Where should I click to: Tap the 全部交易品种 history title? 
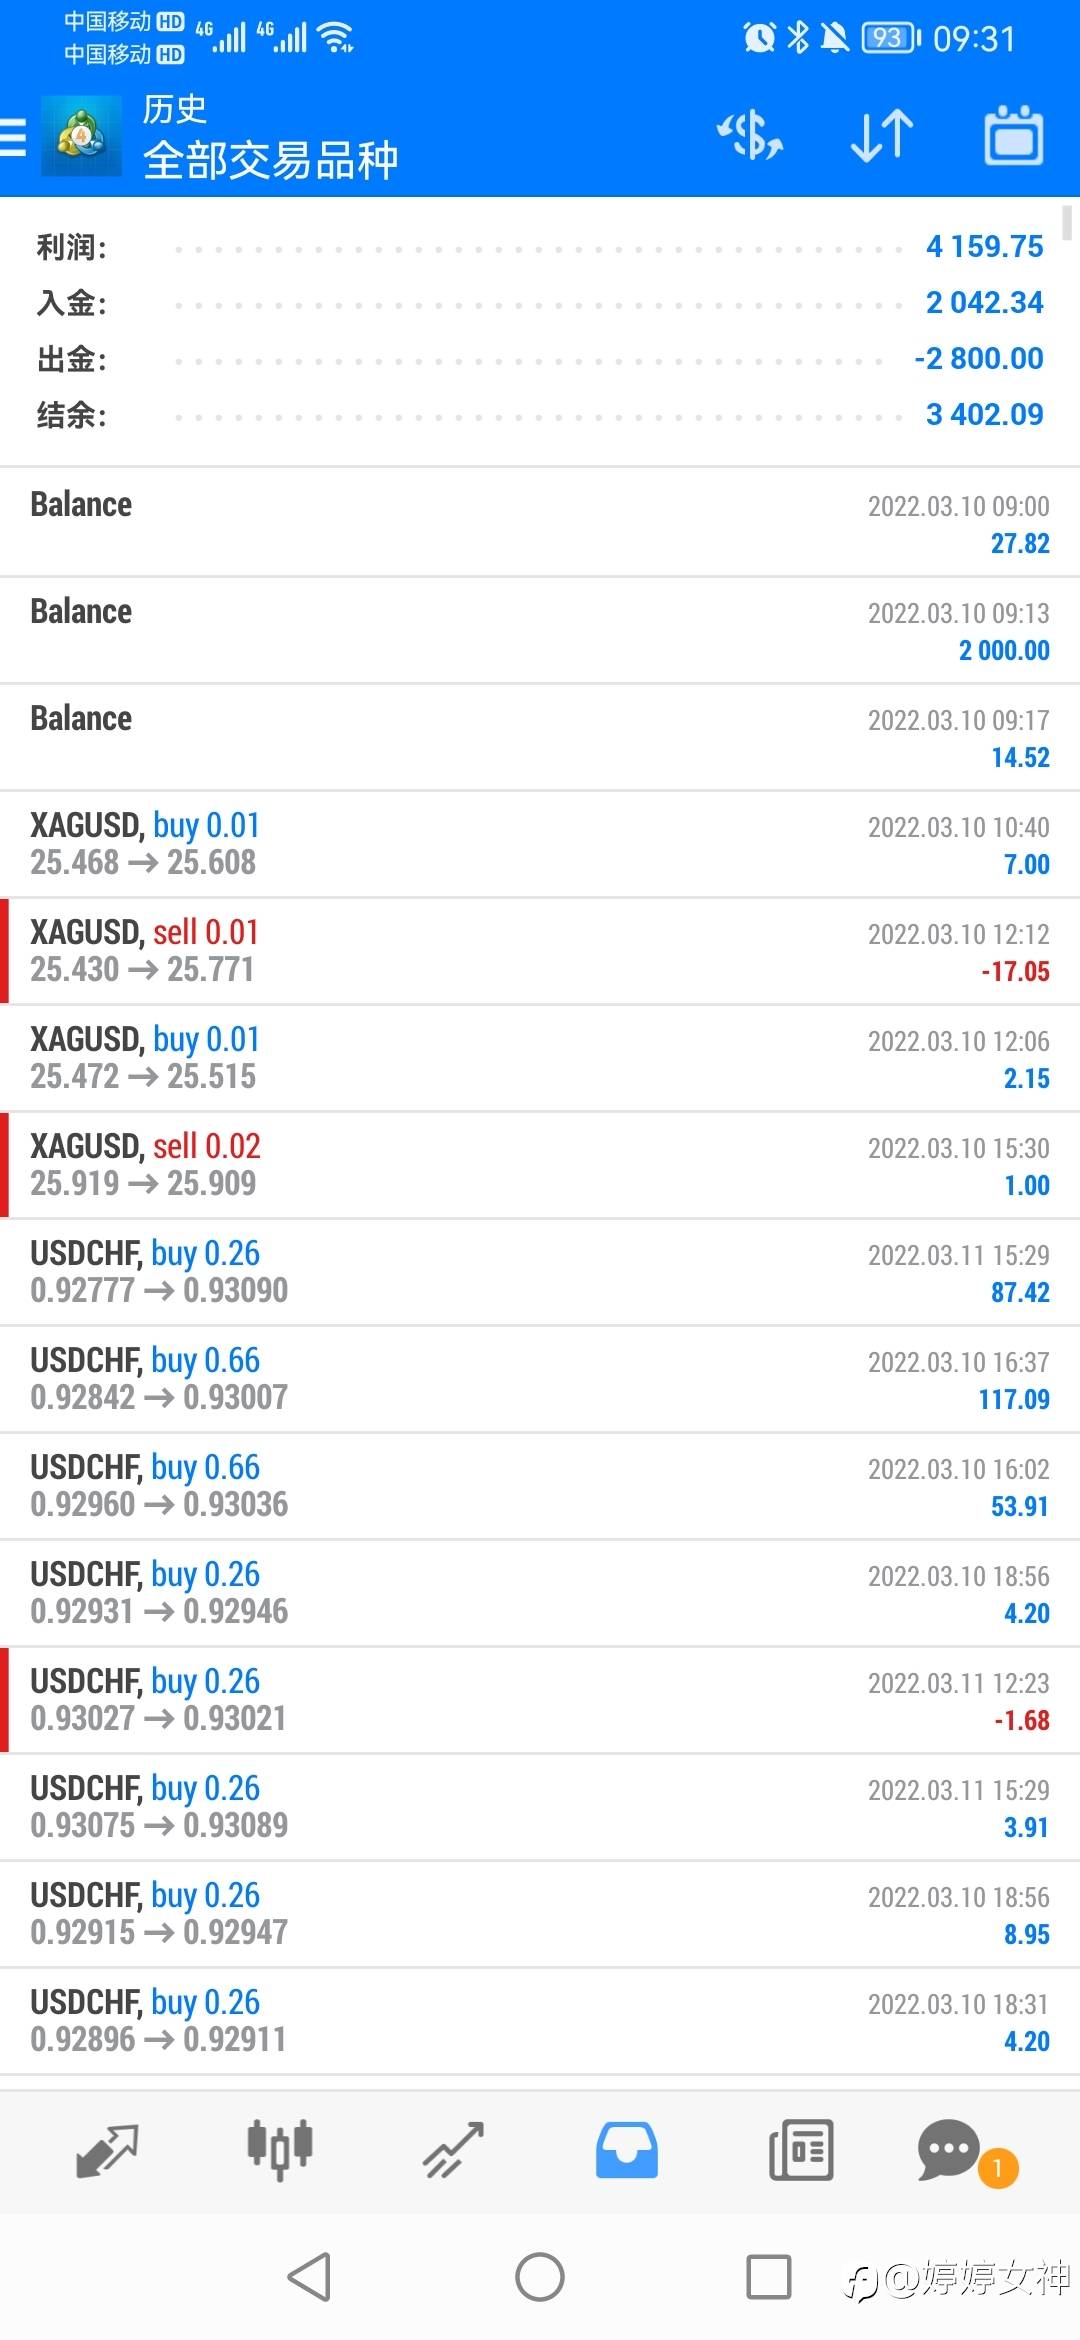point(270,160)
